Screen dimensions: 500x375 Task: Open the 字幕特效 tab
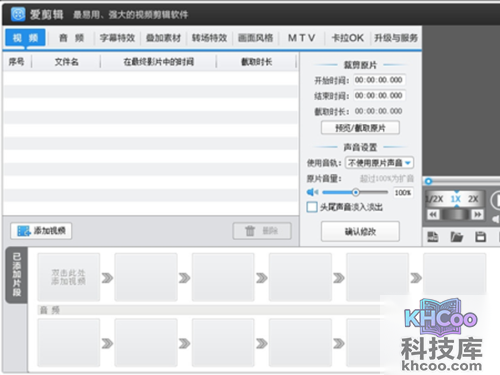pos(117,38)
